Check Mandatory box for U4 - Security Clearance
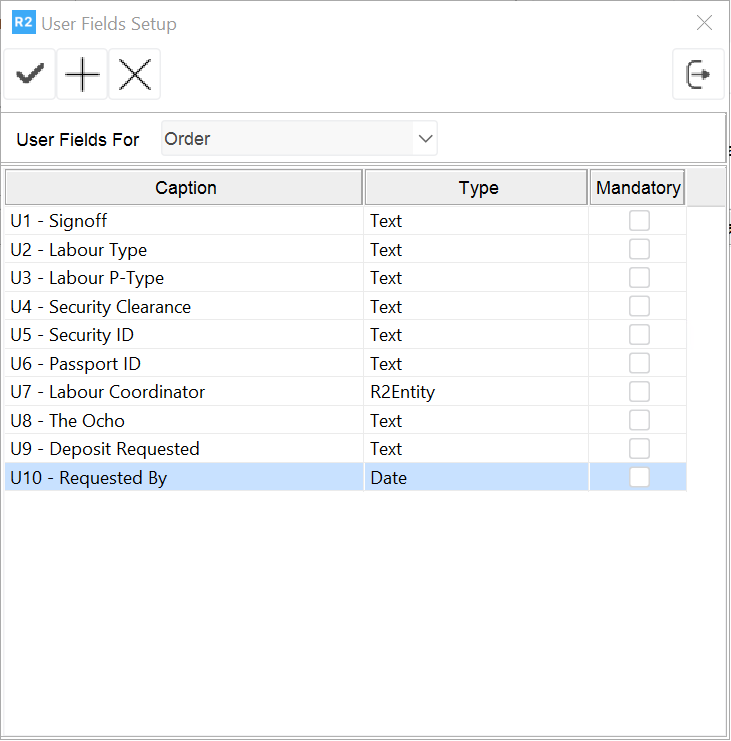This screenshot has height=741, width=731. click(639, 307)
